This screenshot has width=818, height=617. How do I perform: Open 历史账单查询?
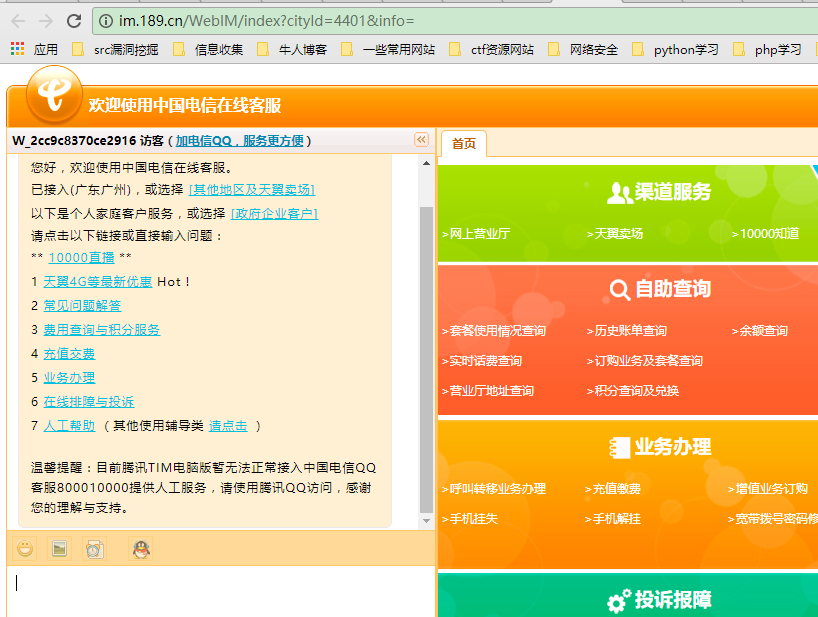[627, 331]
